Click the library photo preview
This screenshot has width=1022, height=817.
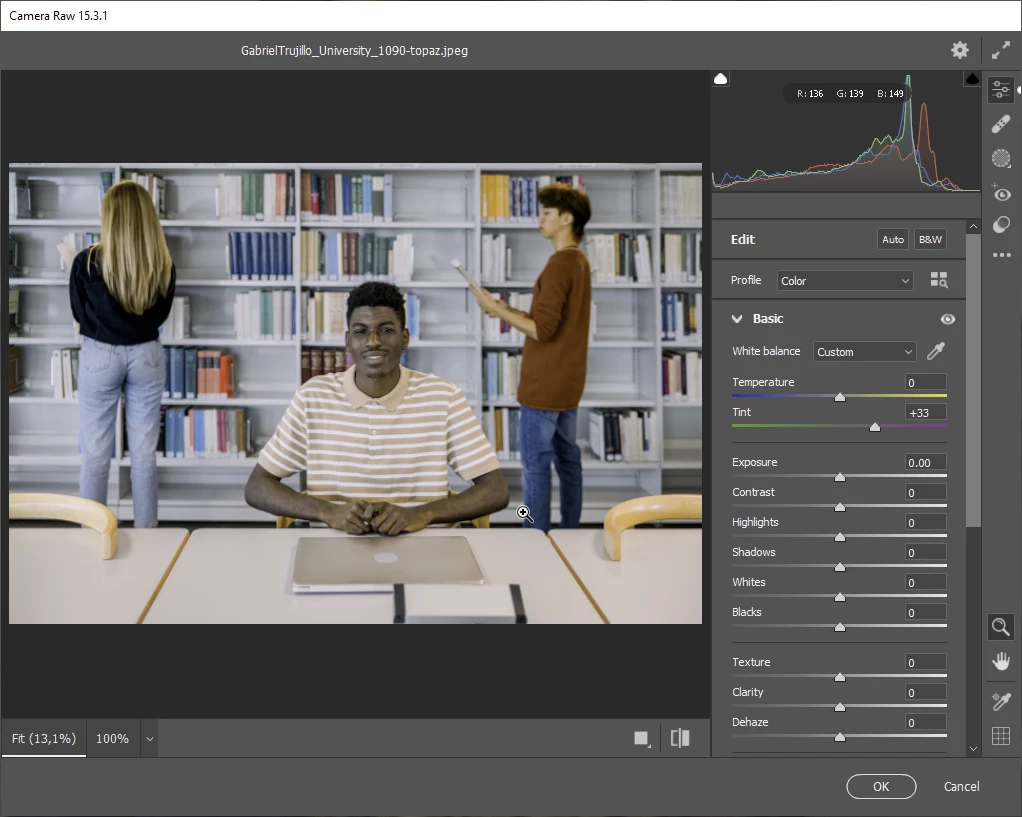coord(355,393)
